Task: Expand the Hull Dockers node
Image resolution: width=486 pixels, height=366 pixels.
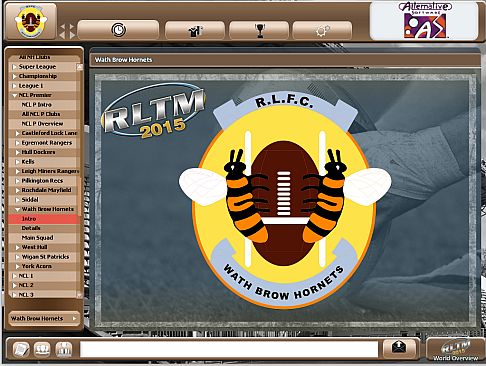Action: pyautogui.click(x=18, y=152)
